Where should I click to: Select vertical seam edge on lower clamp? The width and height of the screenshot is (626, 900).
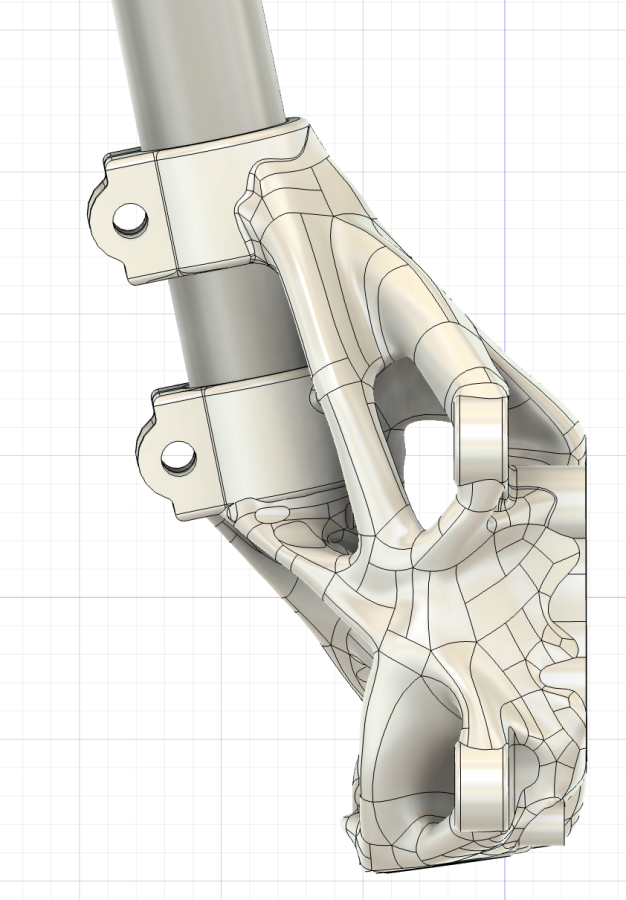[207, 450]
